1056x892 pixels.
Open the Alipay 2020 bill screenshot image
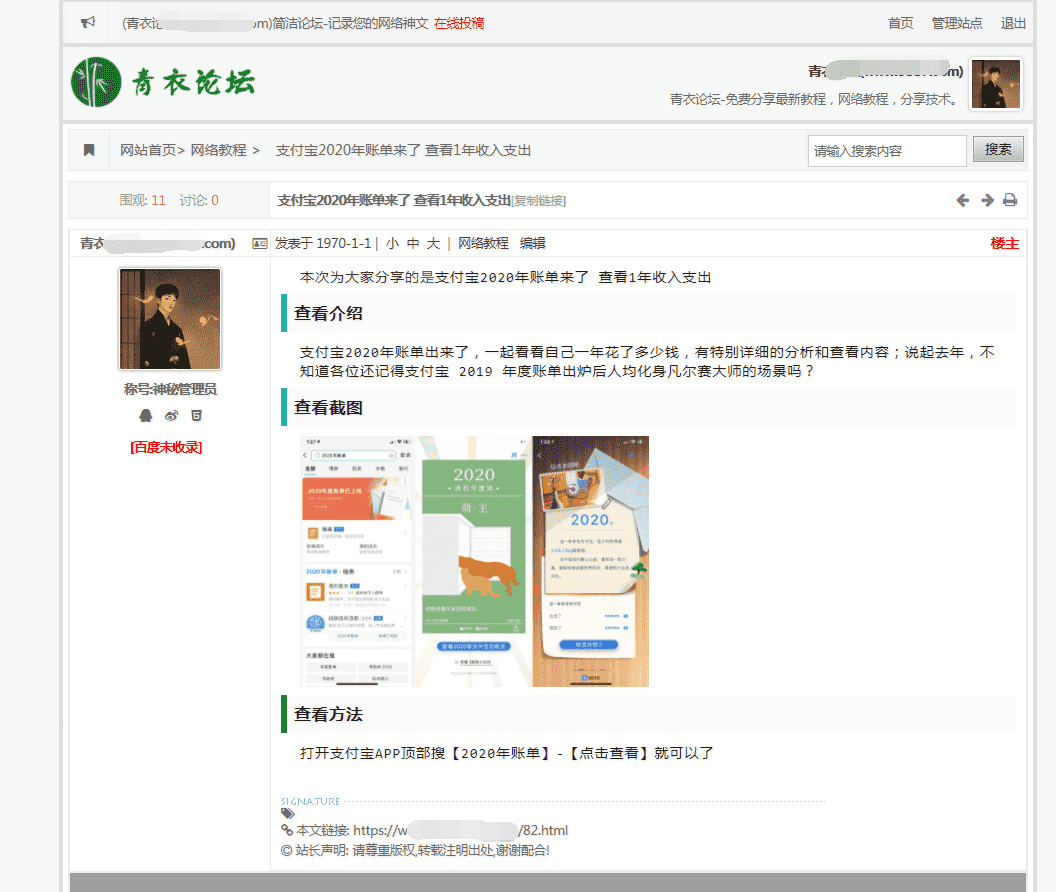coord(474,561)
